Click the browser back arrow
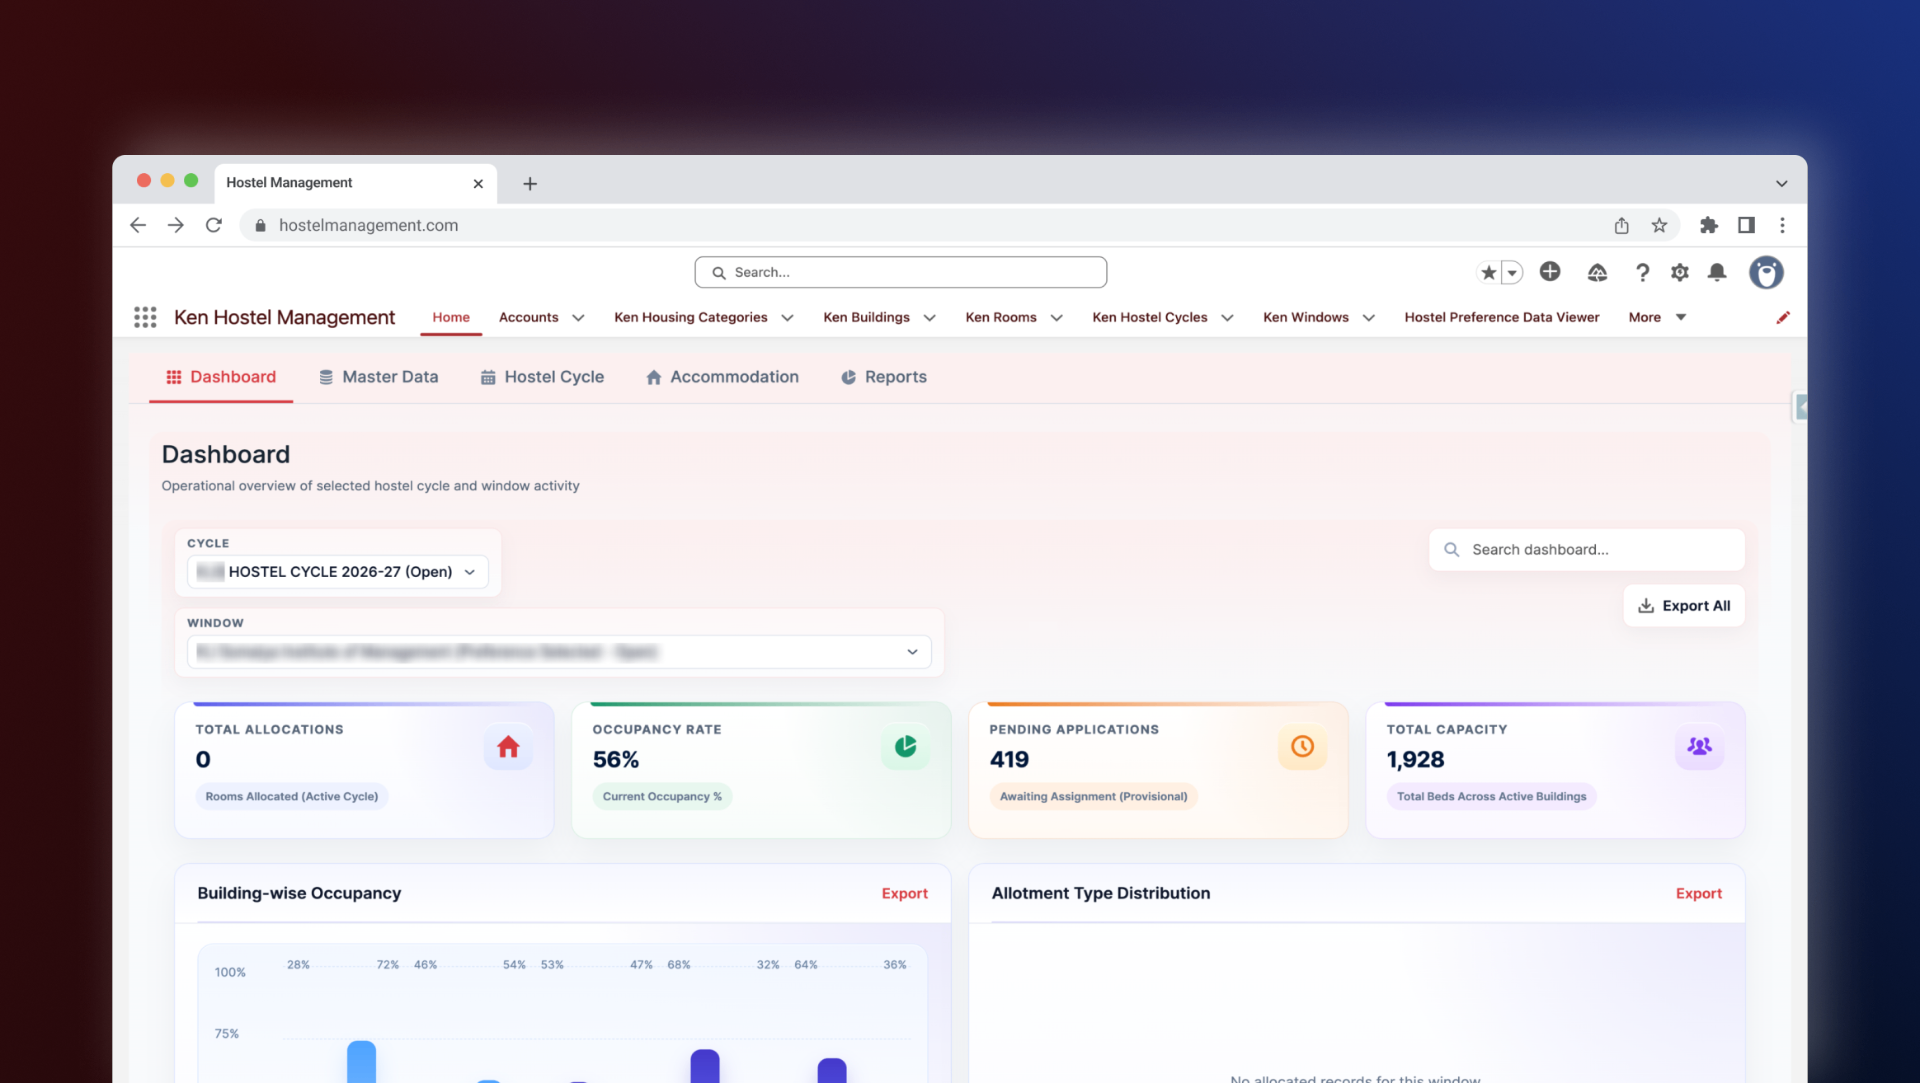Screen dimensions: 1920x1083 [x=138, y=225]
